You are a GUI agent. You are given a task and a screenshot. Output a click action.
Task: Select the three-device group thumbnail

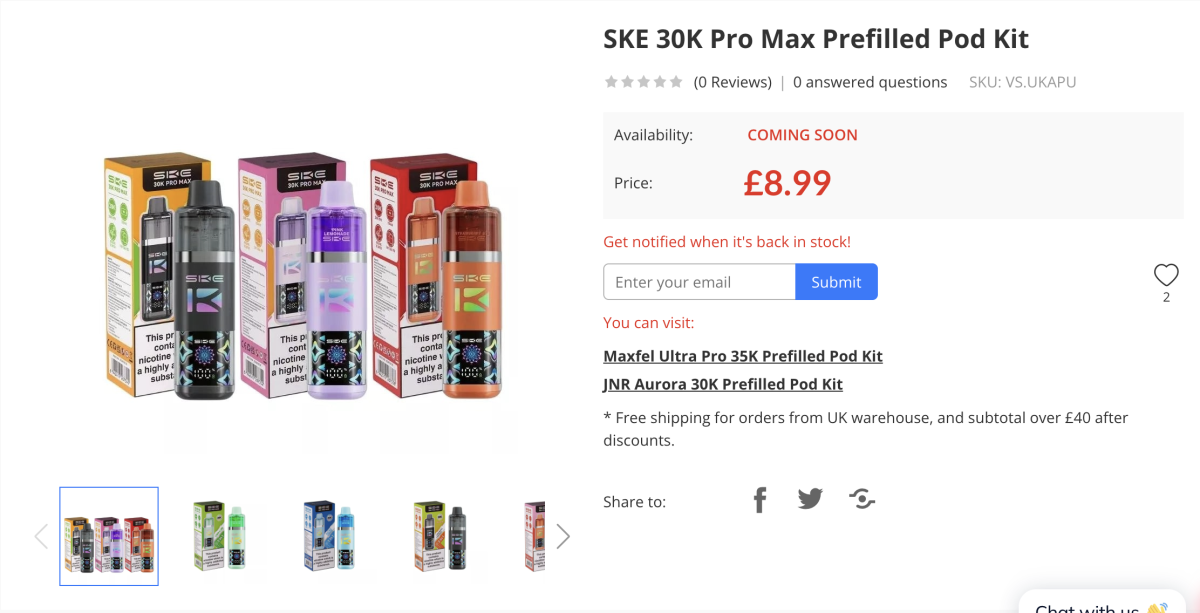click(109, 536)
